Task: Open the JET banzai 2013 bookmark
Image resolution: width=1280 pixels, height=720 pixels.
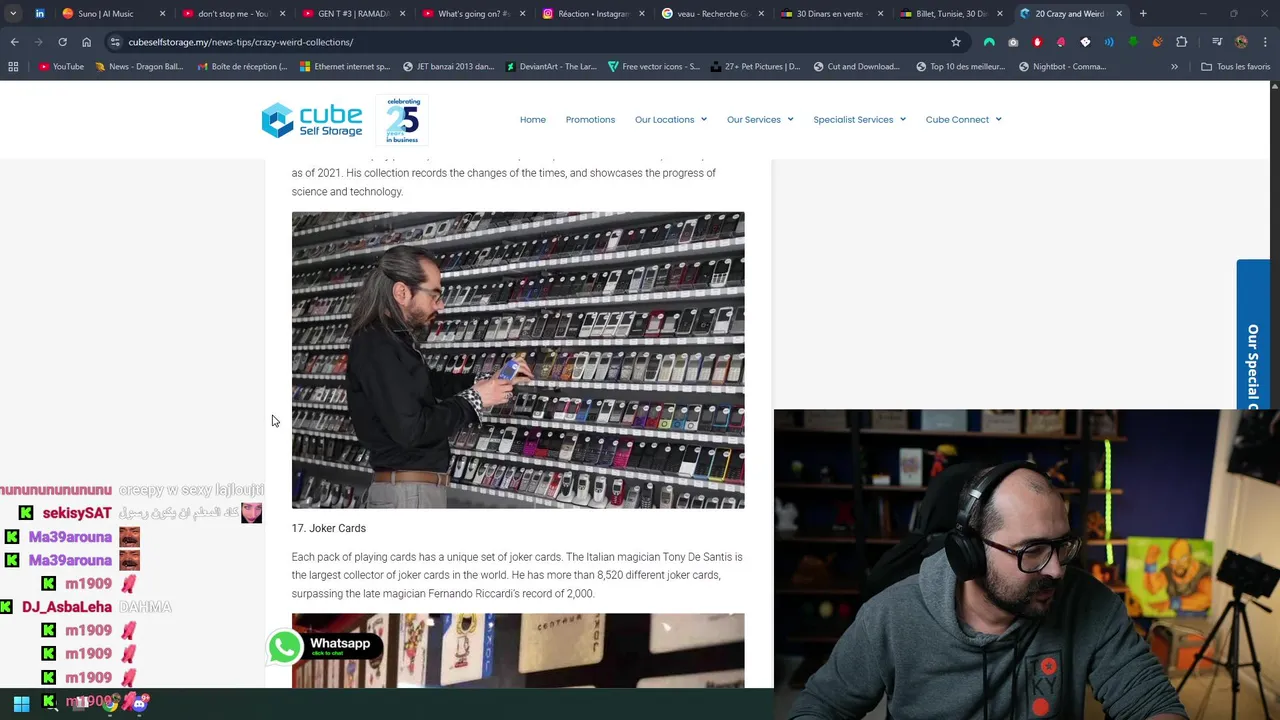Action: tap(448, 67)
